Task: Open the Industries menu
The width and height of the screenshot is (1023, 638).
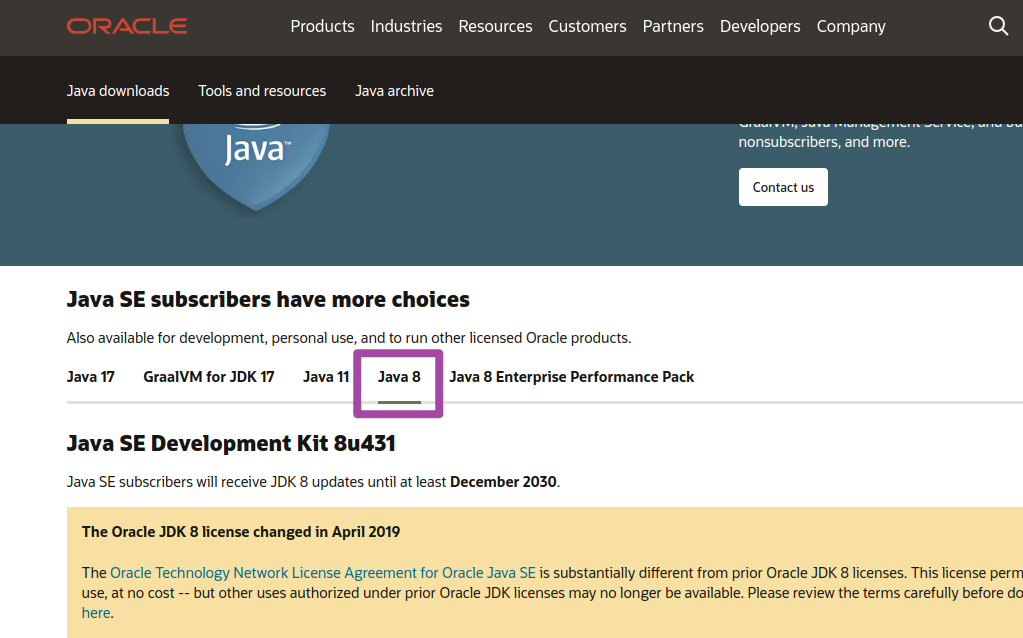Action: pos(406,26)
